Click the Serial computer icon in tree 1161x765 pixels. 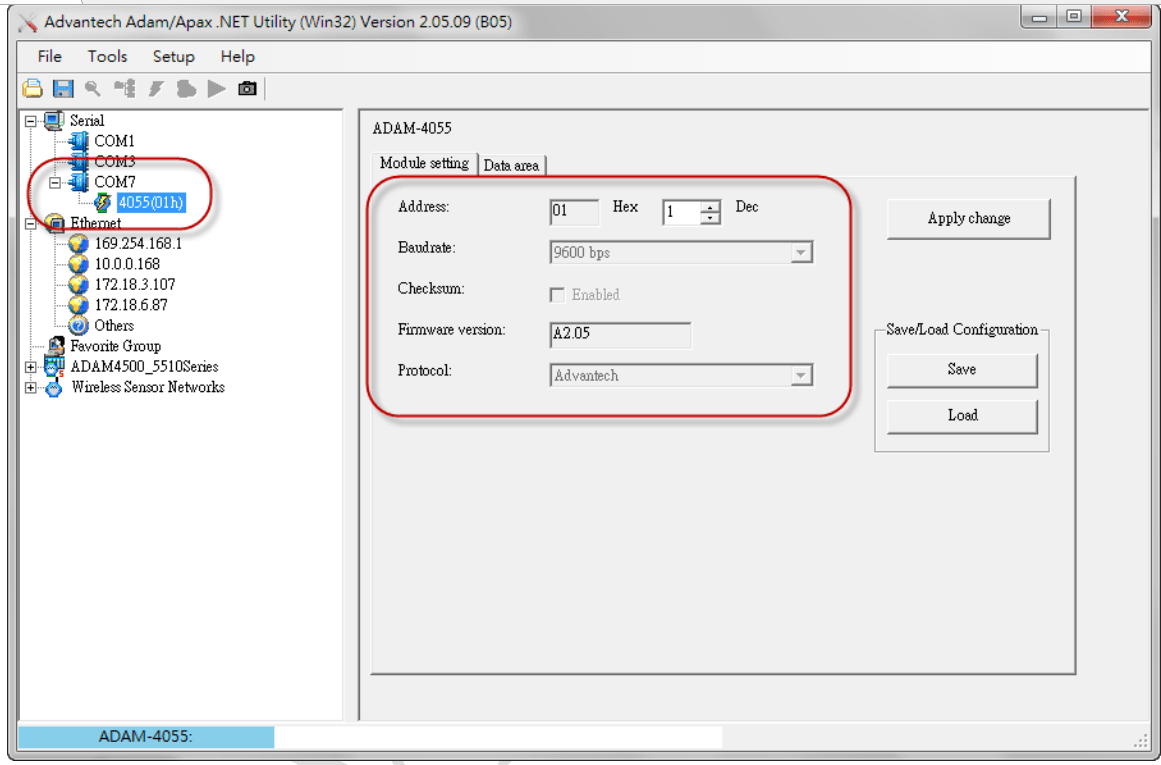pyautogui.click(x=54, y=120)
